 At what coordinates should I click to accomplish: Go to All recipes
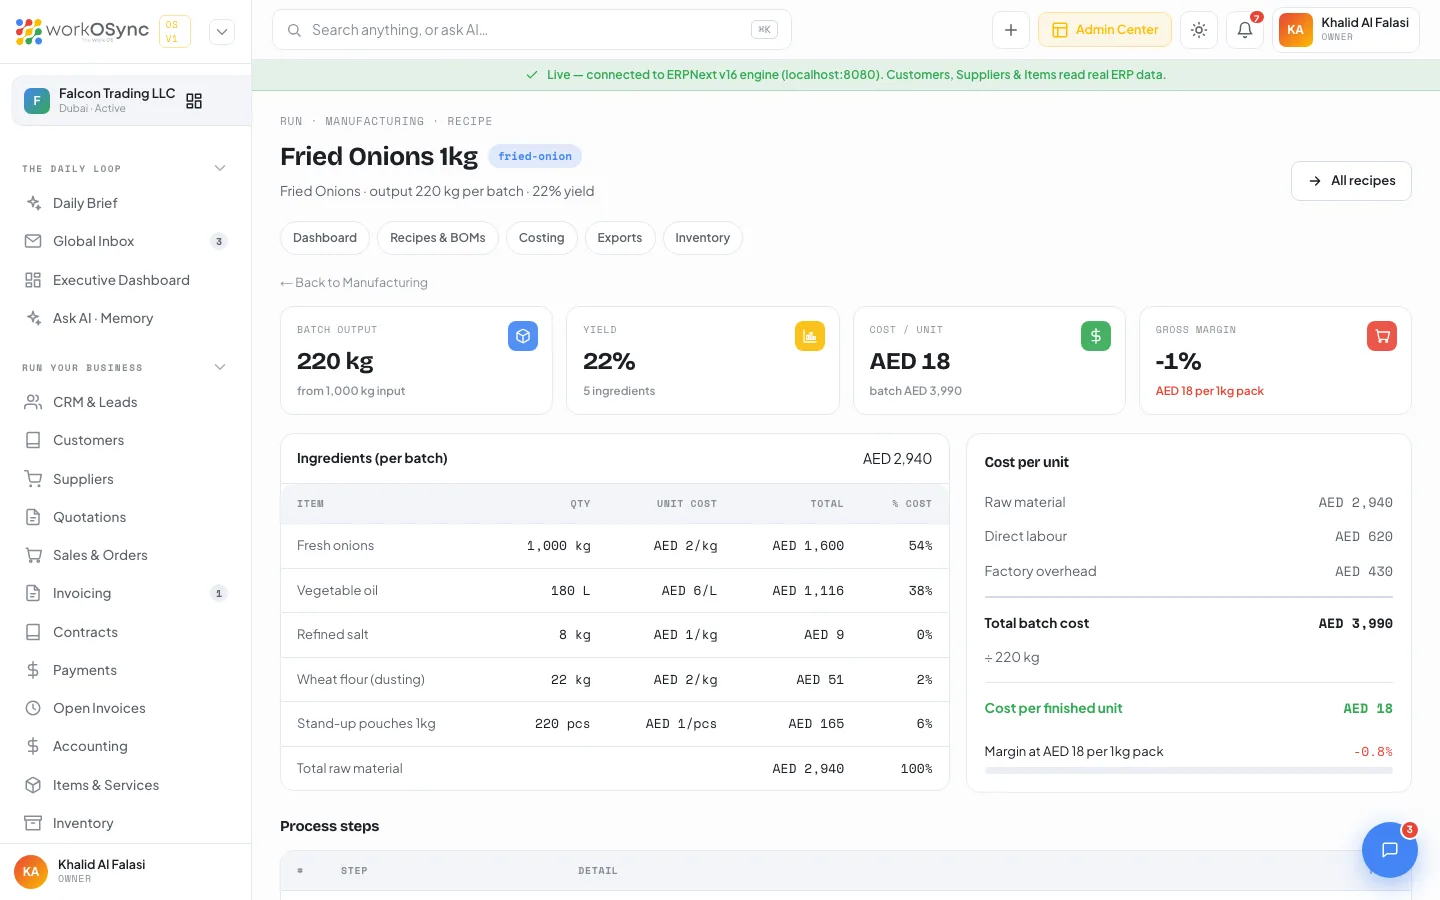[1351, 181]
